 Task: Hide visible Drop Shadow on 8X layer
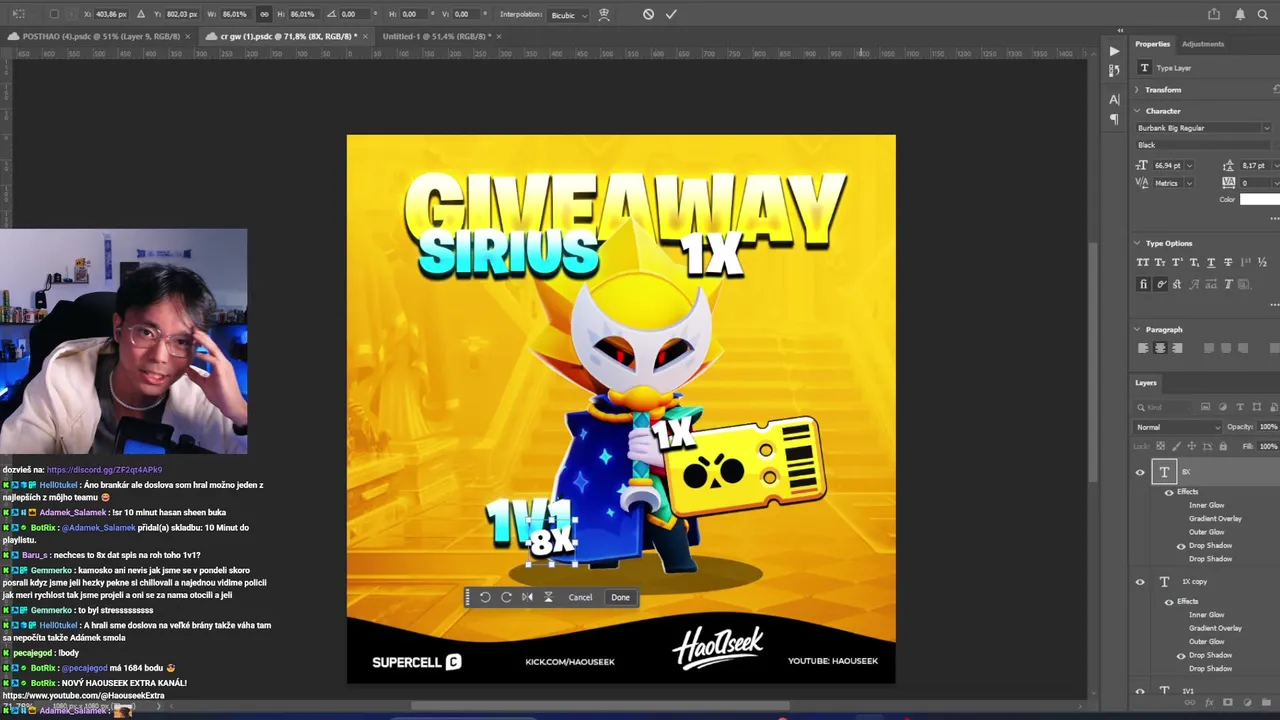pos(1181,546)
